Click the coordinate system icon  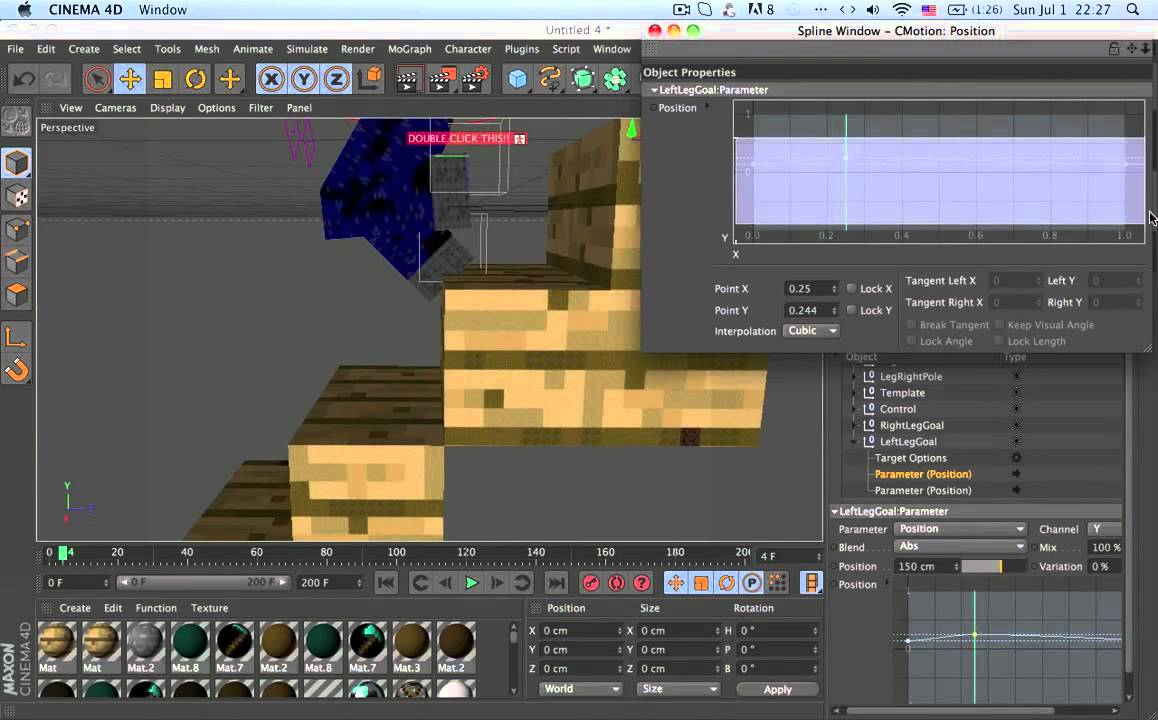point(369,78)
